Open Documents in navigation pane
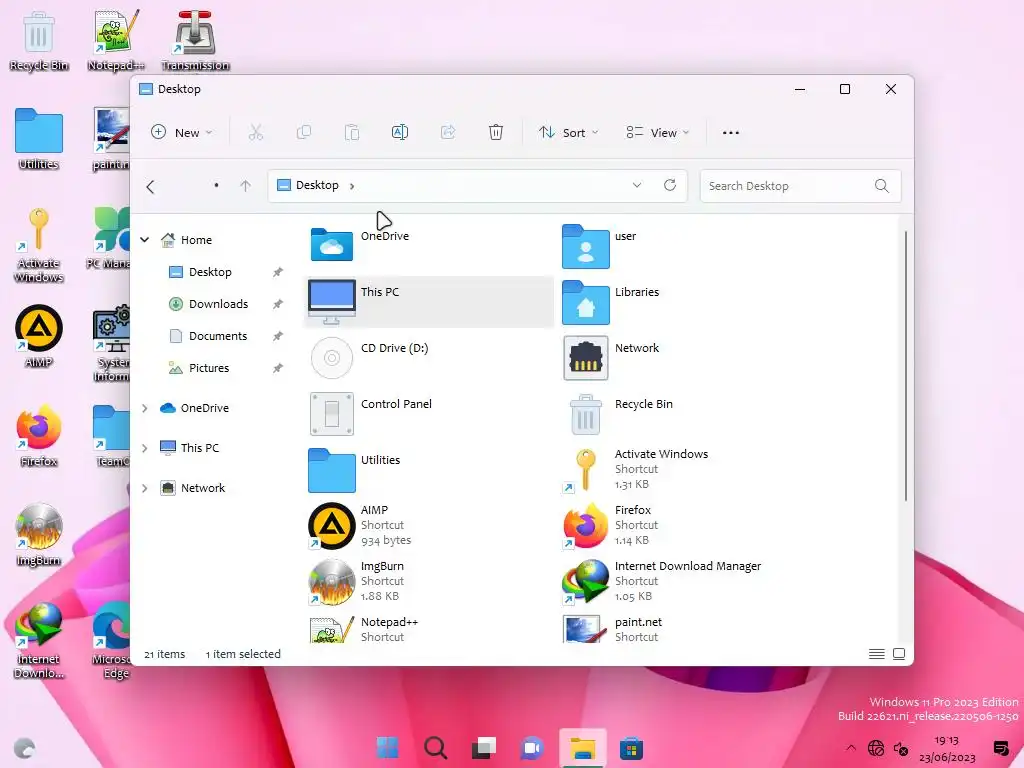The image size is (1024, 768). coord(218,336)
